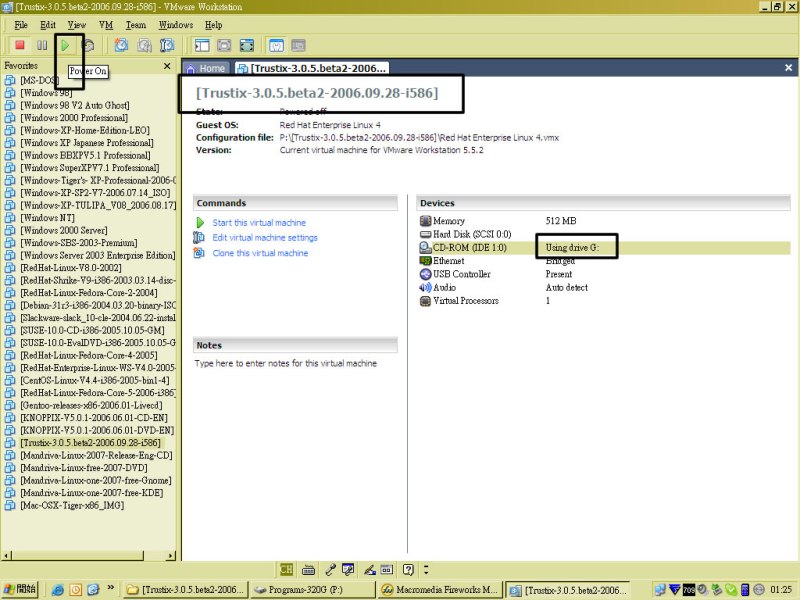Click the Quick Switch toolbar icon
The width and height of the screenshot is (800, 600).
(x=224, y=45)
